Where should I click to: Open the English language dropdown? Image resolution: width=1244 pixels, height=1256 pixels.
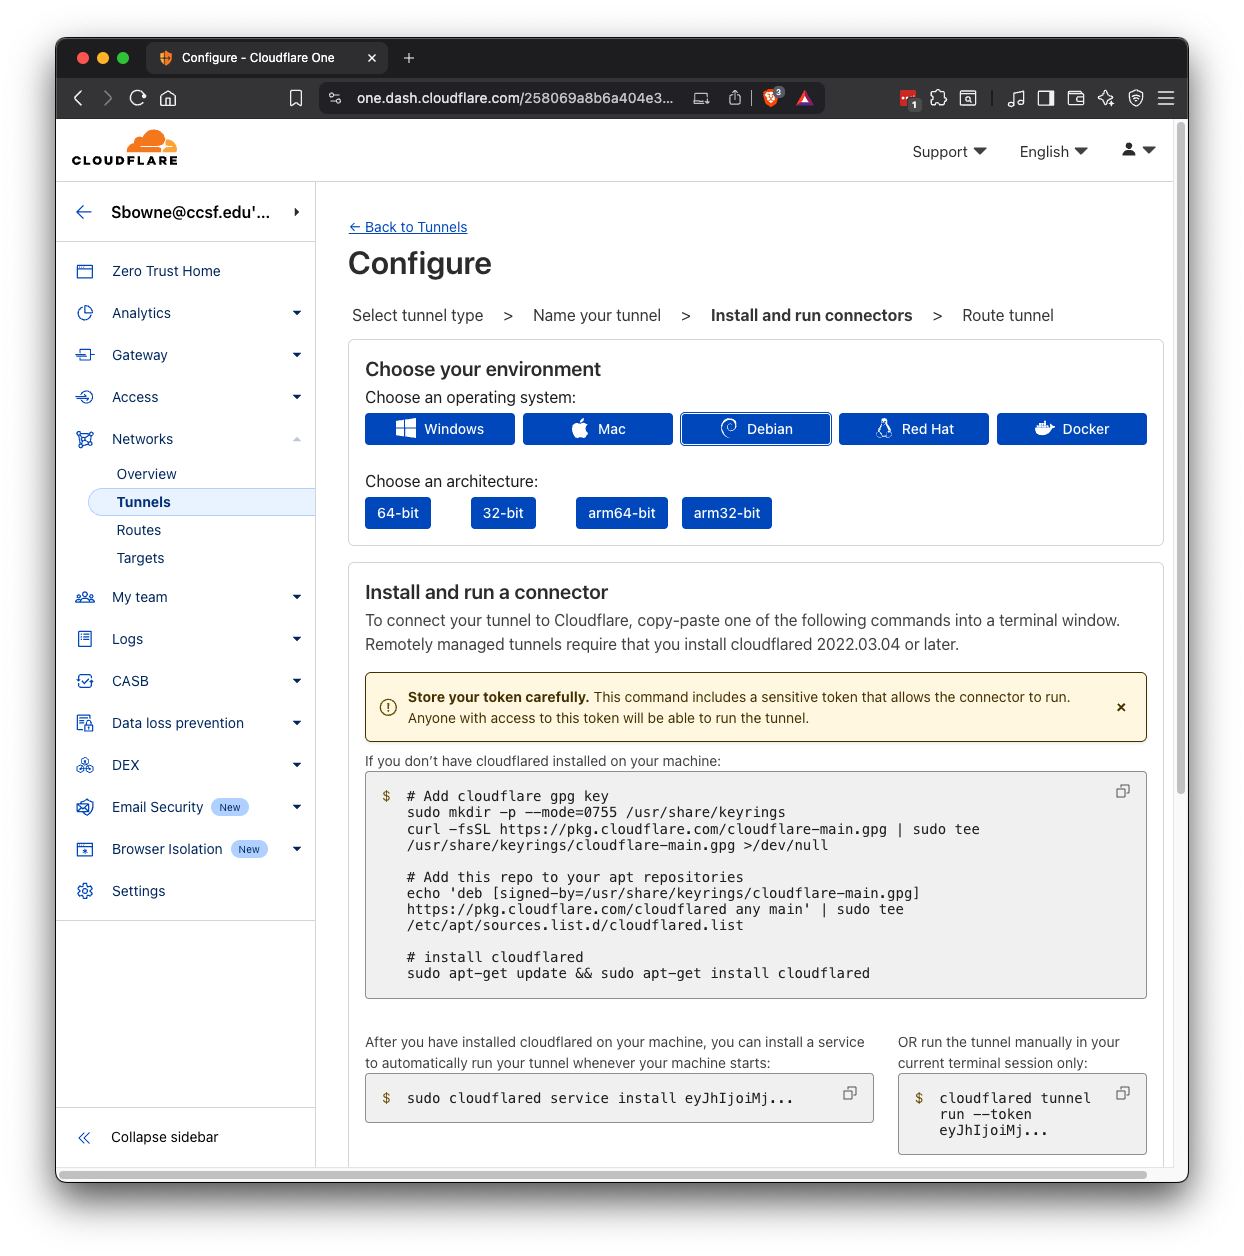tap(1053, 152)
